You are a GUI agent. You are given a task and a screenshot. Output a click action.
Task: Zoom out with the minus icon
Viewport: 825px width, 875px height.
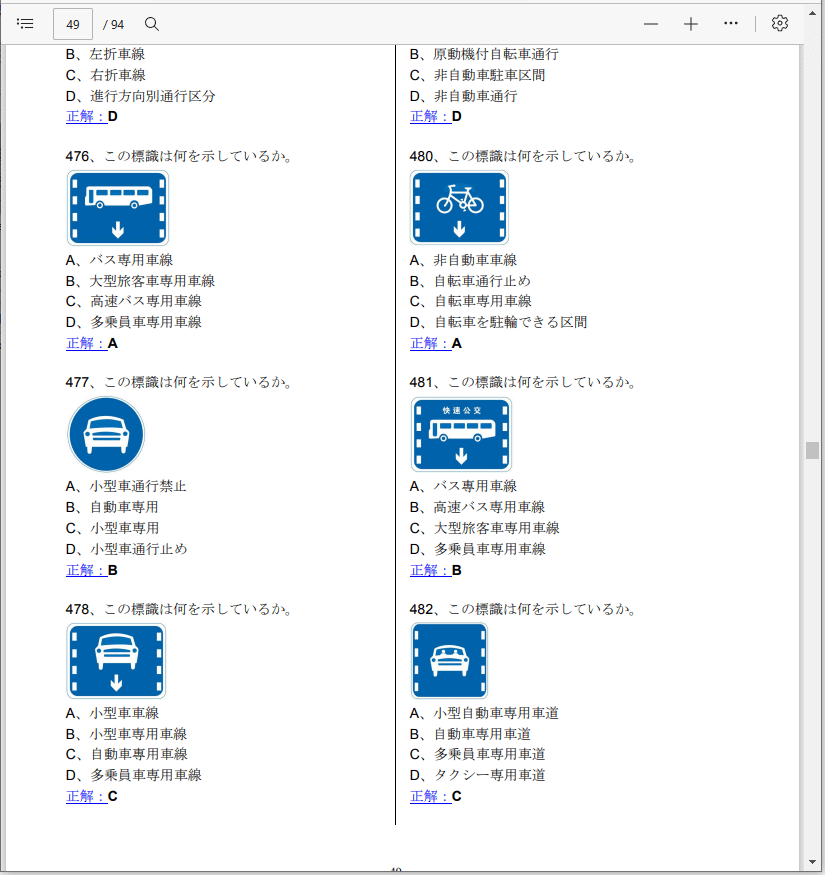[651, 24]
